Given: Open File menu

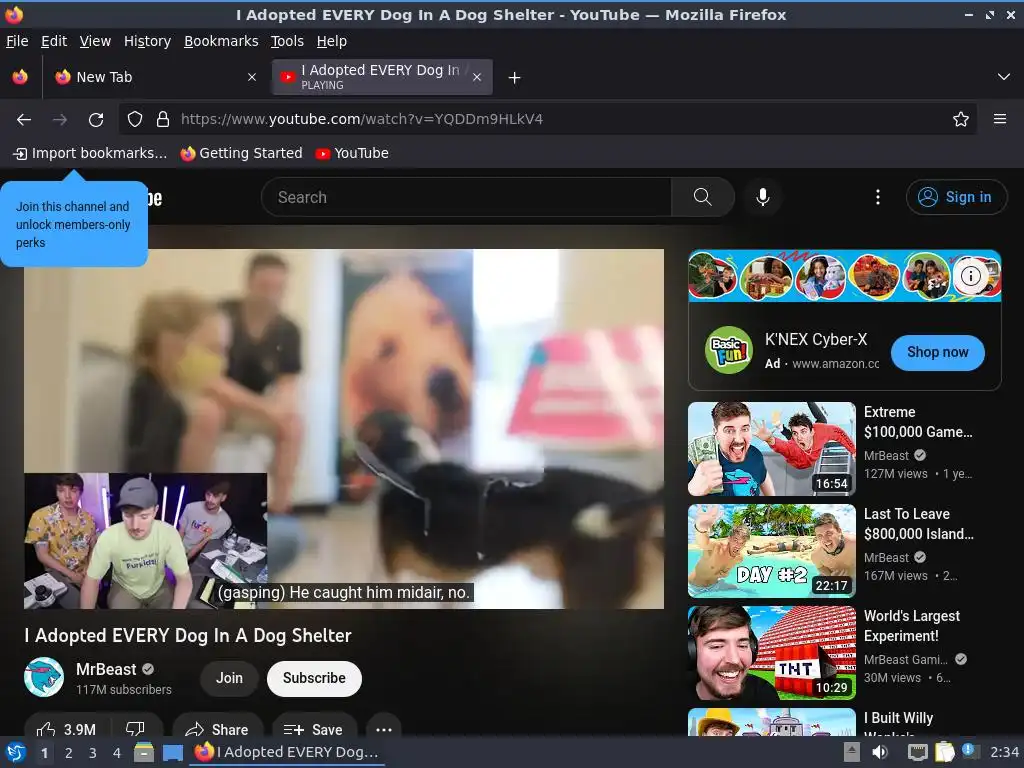Looking at the screenshot, I should (x=17, y=41).
